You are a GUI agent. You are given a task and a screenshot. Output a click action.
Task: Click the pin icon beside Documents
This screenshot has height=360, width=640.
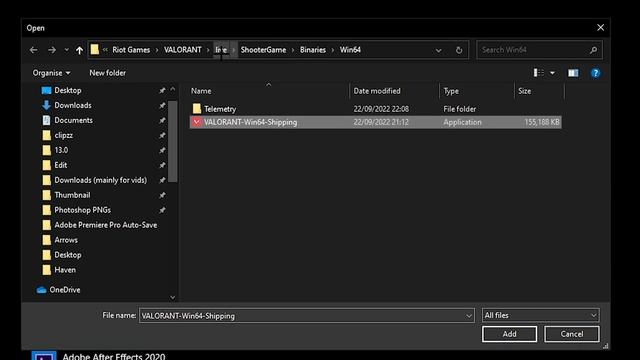click(x=162, y=120)
